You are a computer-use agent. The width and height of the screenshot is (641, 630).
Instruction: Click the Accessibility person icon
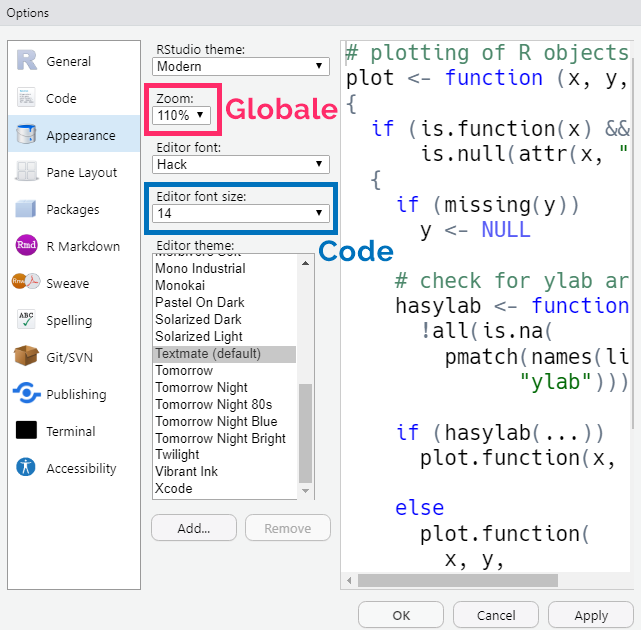pos(26,467)
